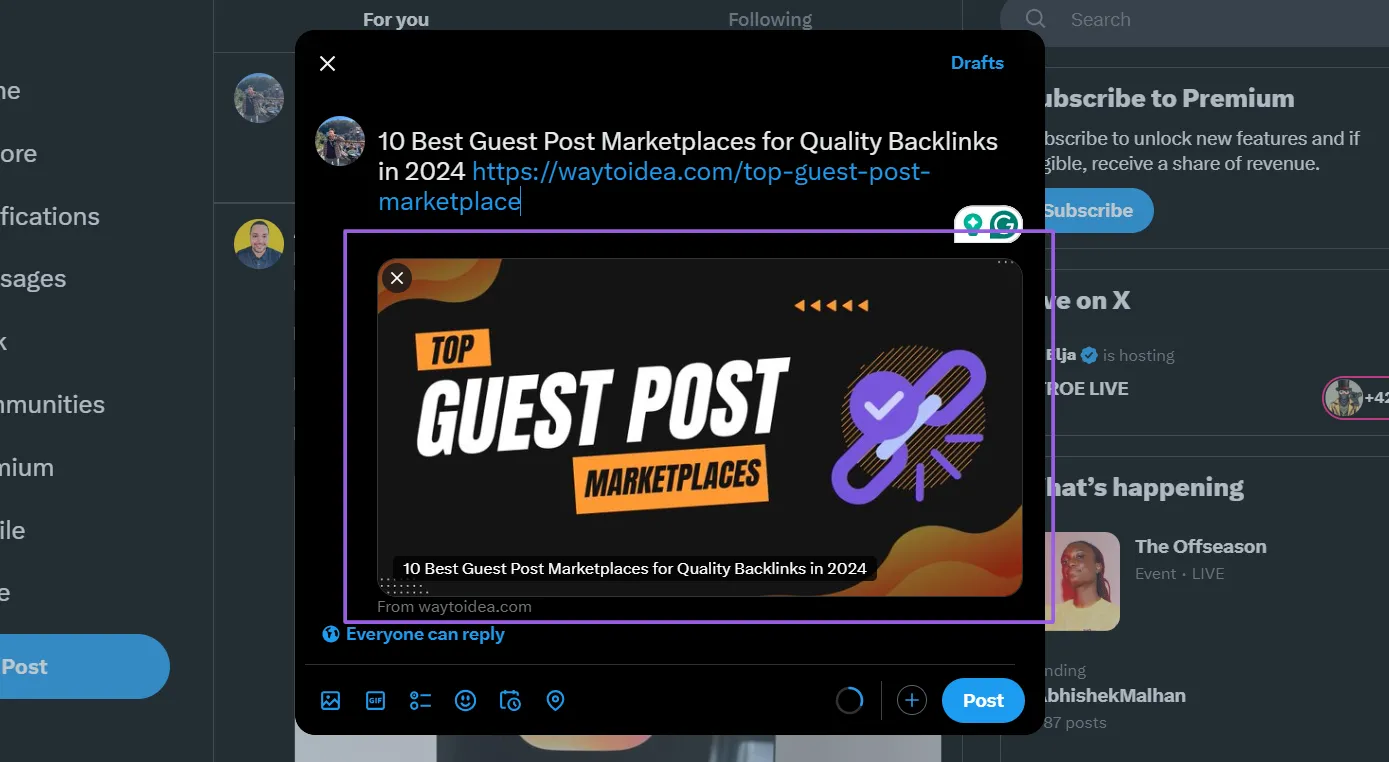Open Everyone can reply settings
The image size is (1389, 762).
(x=414, y=634)
